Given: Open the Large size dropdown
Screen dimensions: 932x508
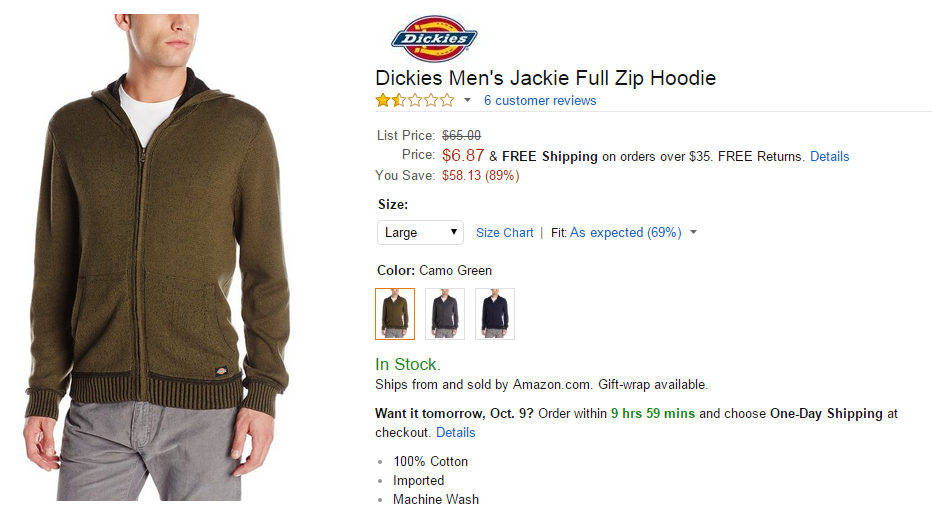Looking at the screenshot, I should coord(420,232).
